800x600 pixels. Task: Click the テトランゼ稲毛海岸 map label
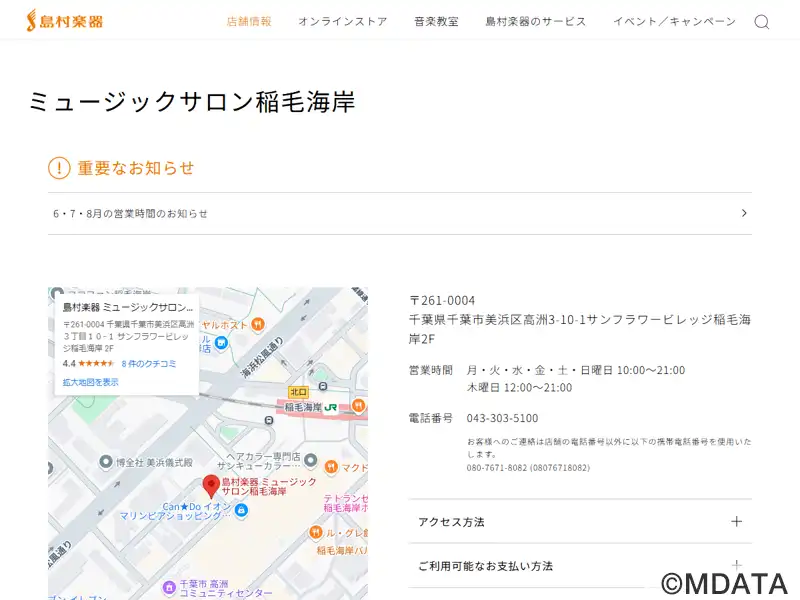click(x=345, y=503)
